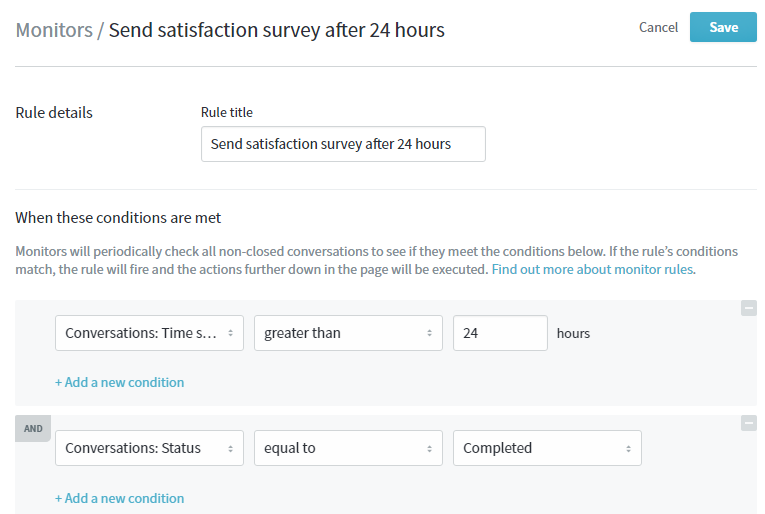The width and height of the screenshot is (765, 514).
Task: Open the 'Conversations: Time s…' field dropdown
Action: tap(149, 333)
